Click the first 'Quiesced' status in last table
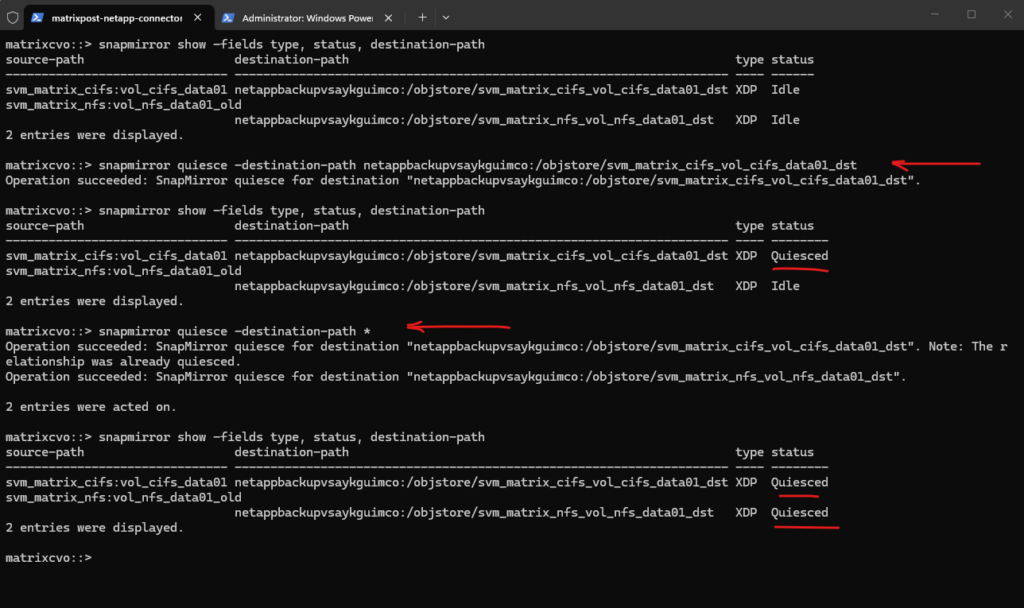This screenshot has width=1024, height=608. [x=799, y=482]
